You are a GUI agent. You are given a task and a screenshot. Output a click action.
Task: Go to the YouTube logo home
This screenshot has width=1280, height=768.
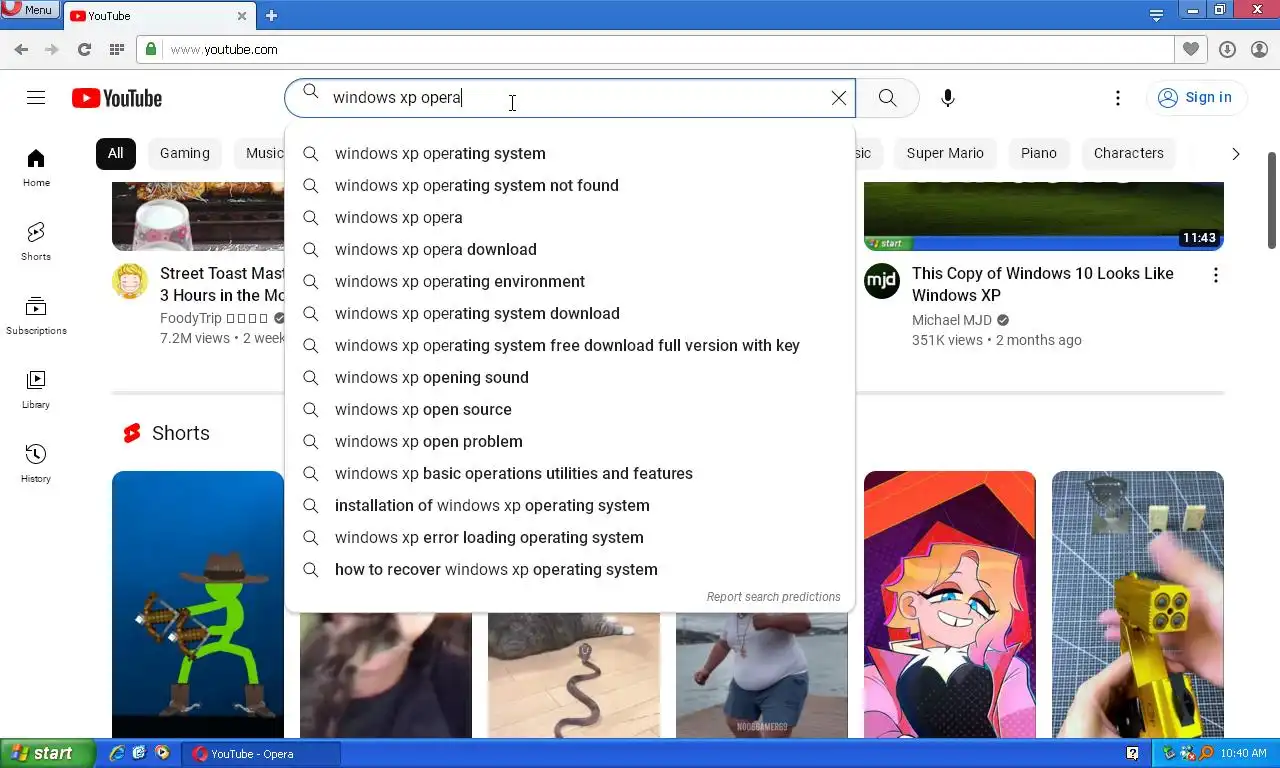[117, 98]
